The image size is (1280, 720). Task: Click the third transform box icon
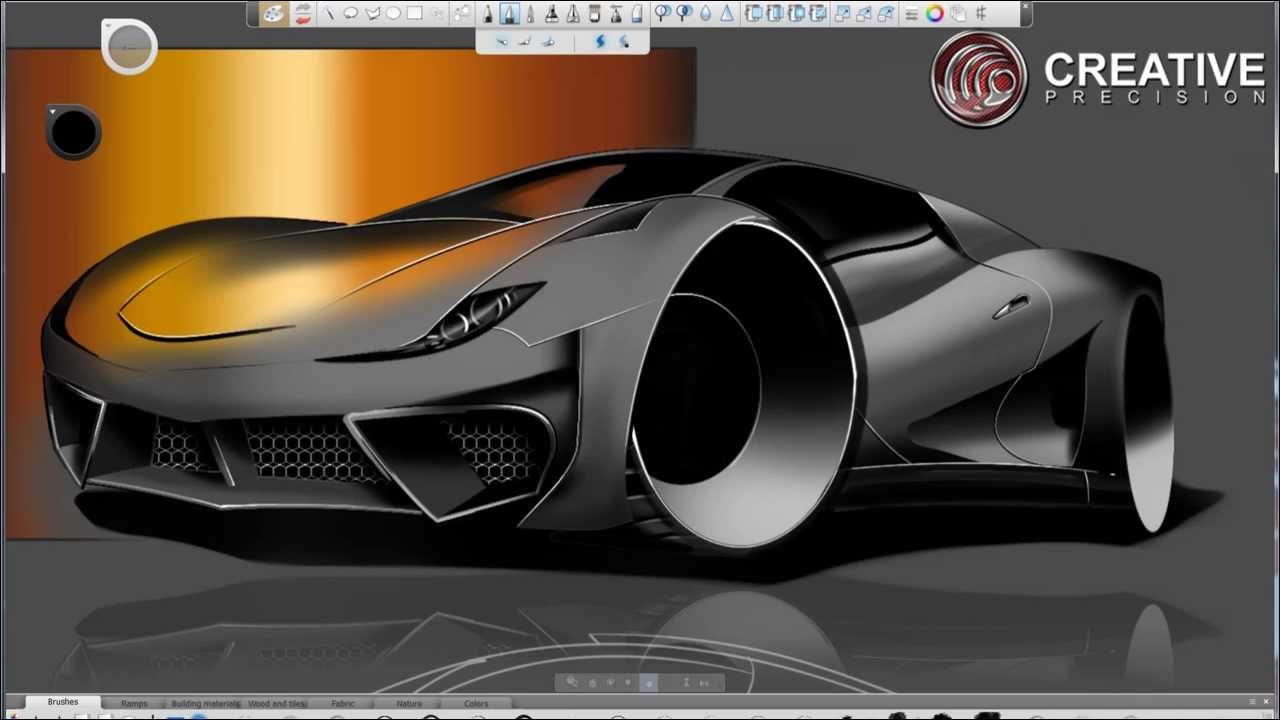click(886, 14)
